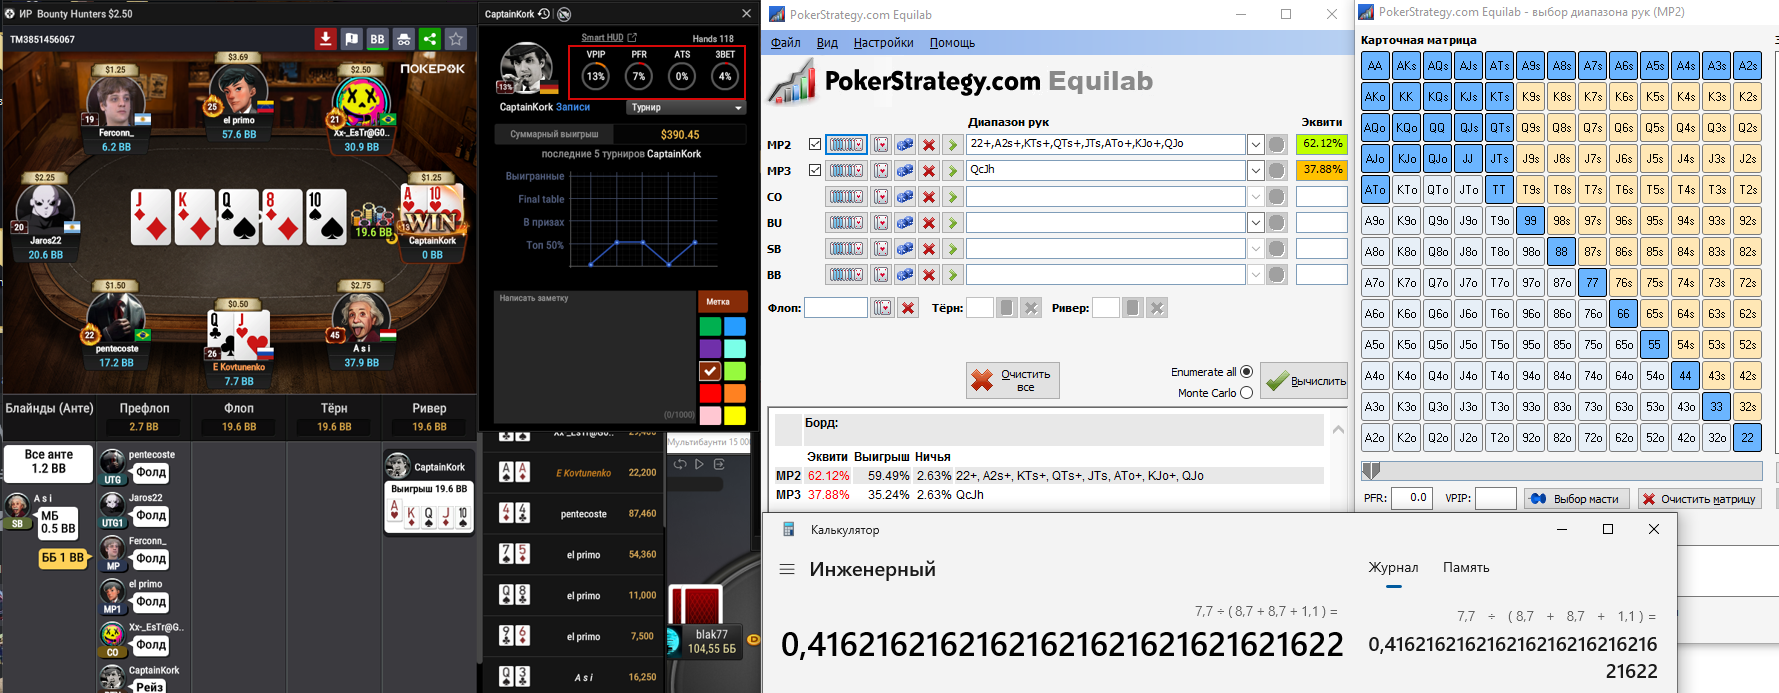Clear the flop with red X icon
This screenshot has height=693, width=1779.
pos(908,308)
